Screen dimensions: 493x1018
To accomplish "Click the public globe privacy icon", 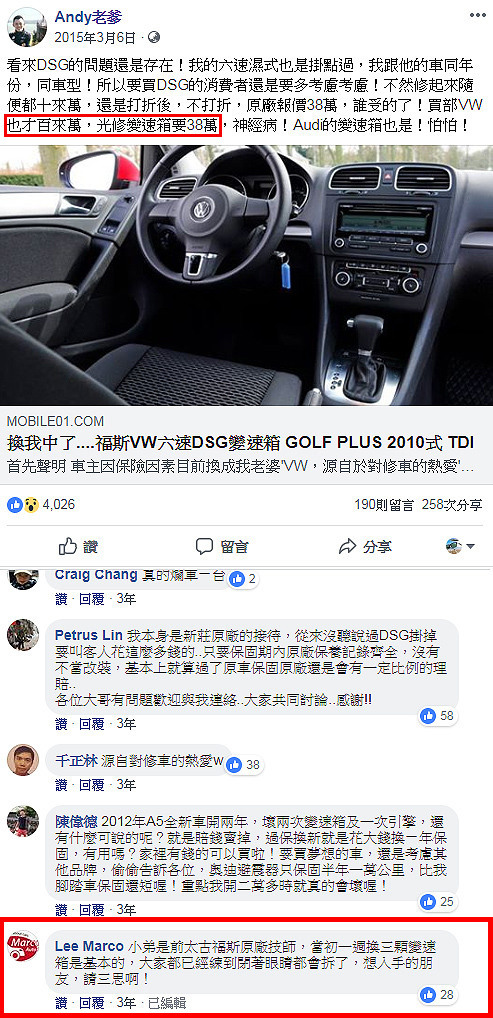I will (x=153, y=37).
